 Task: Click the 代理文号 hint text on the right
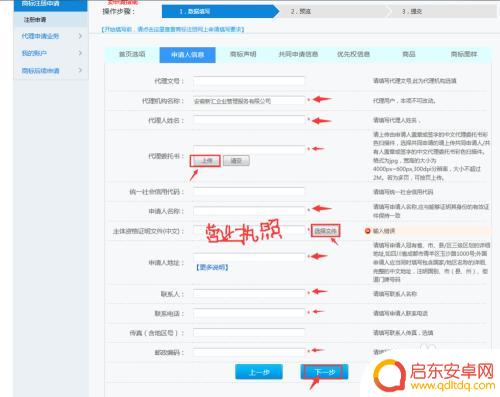tap(414, 81)
